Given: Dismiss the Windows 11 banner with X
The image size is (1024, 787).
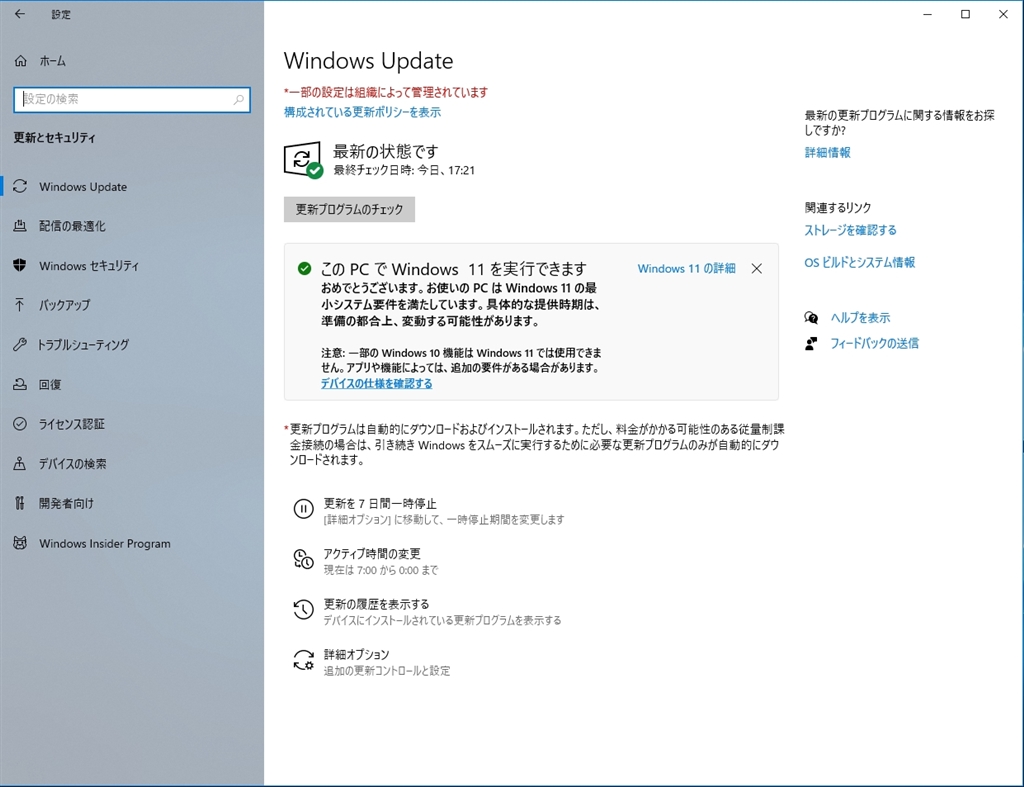Looking at the screenshot, I should (x=756, y=268).
